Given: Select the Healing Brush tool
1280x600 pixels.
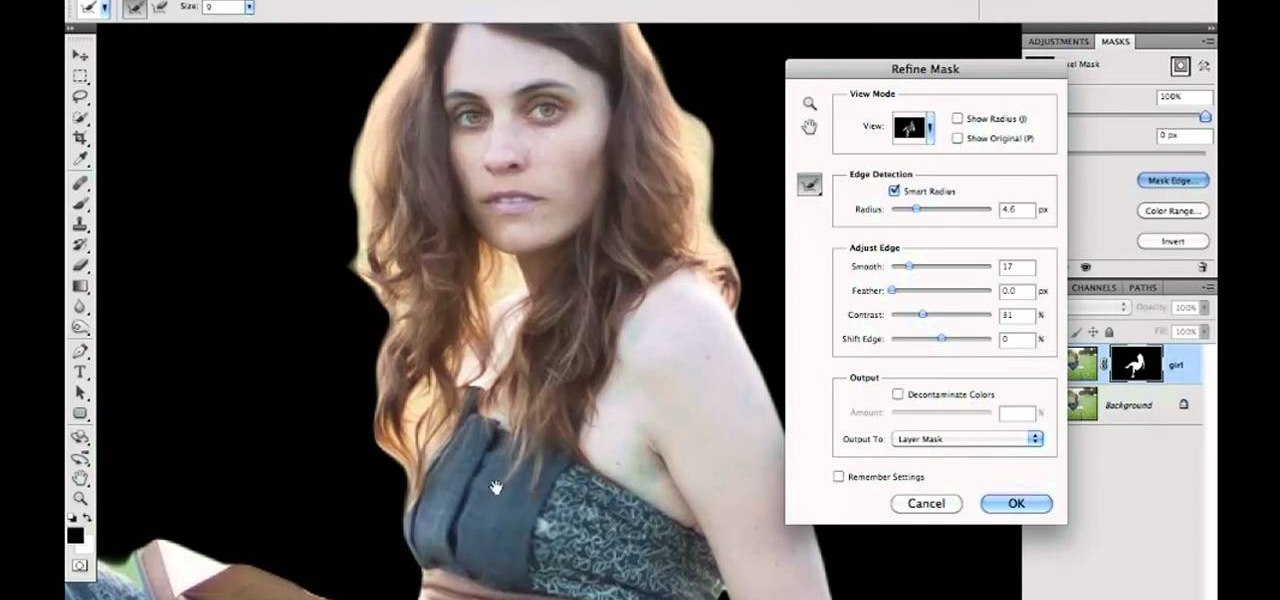Looking at the screenshot, I should point(80,183).
